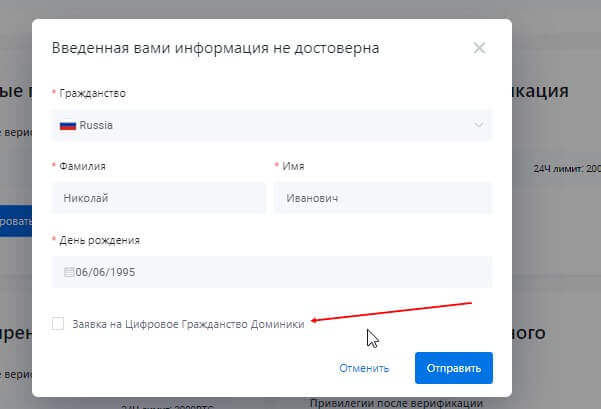
Task: Close the dialog with the X icon
Action: (x=480, y=48)
